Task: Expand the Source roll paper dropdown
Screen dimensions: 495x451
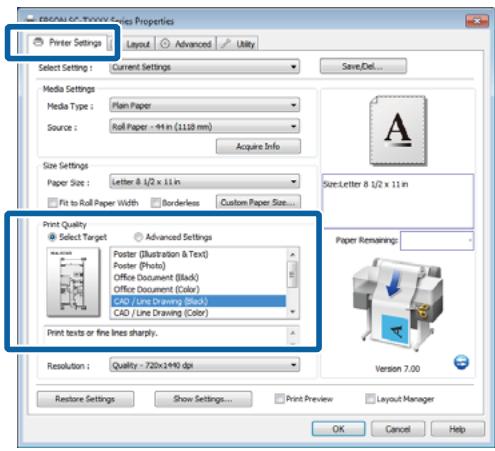Action: click(204, 127)
